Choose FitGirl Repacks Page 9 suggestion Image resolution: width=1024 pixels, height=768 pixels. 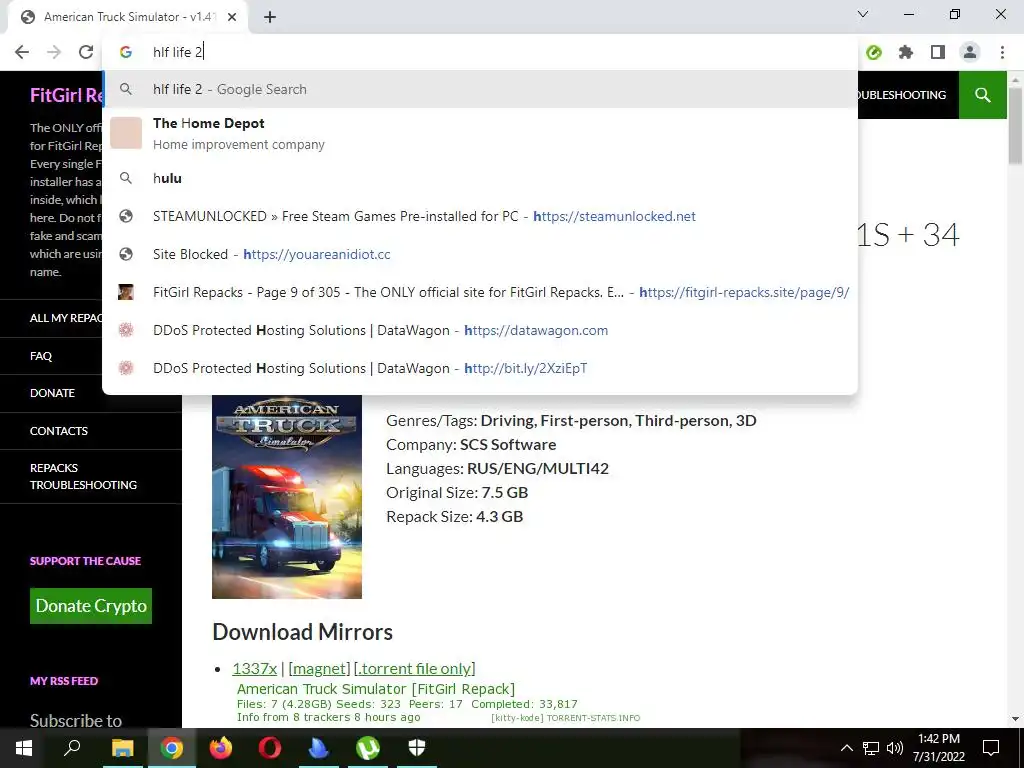(480, 292)
